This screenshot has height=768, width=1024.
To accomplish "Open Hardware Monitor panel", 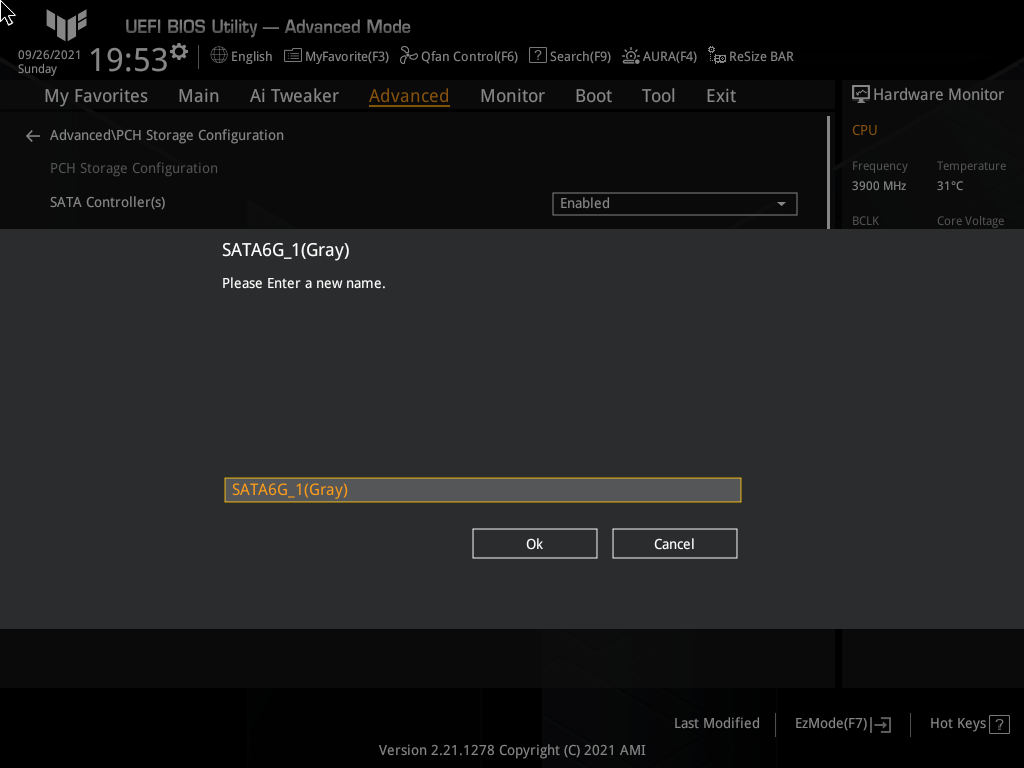I will click(927, 93).
